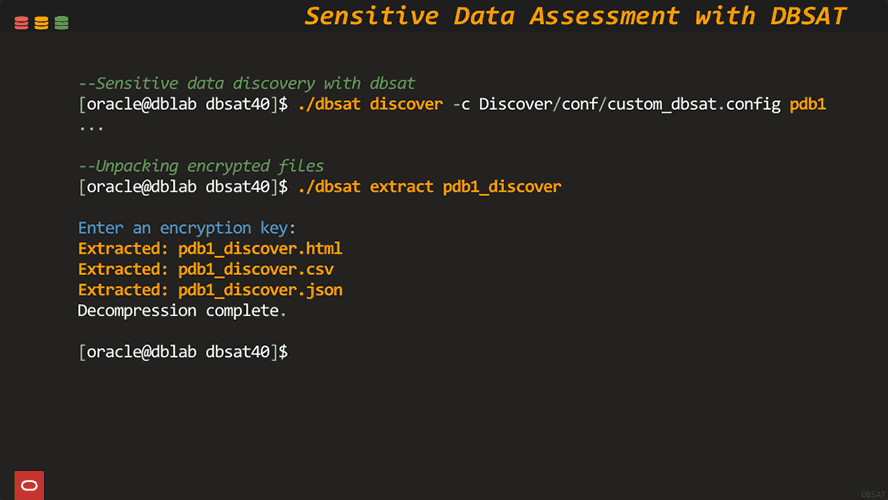Click the ellipsis line below the discover command
Image resolution: width=888 pixels, height=500 pixels.
91,125
